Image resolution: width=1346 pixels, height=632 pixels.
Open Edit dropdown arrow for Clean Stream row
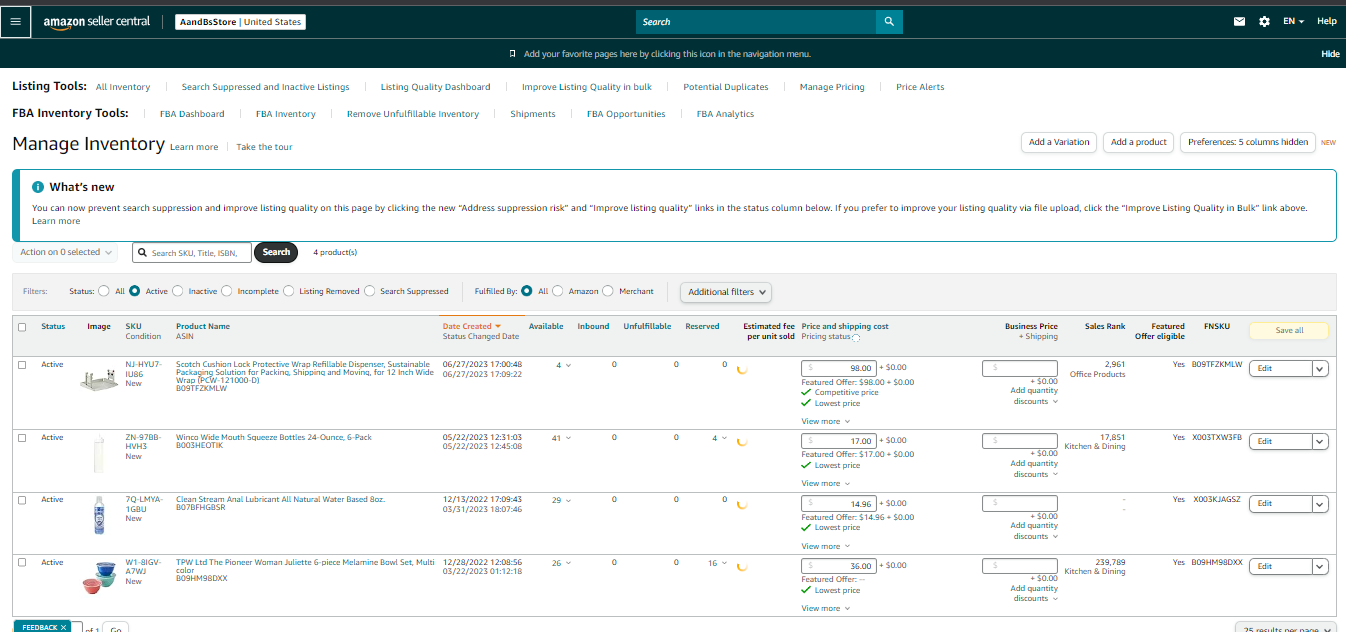(1320, 504)
